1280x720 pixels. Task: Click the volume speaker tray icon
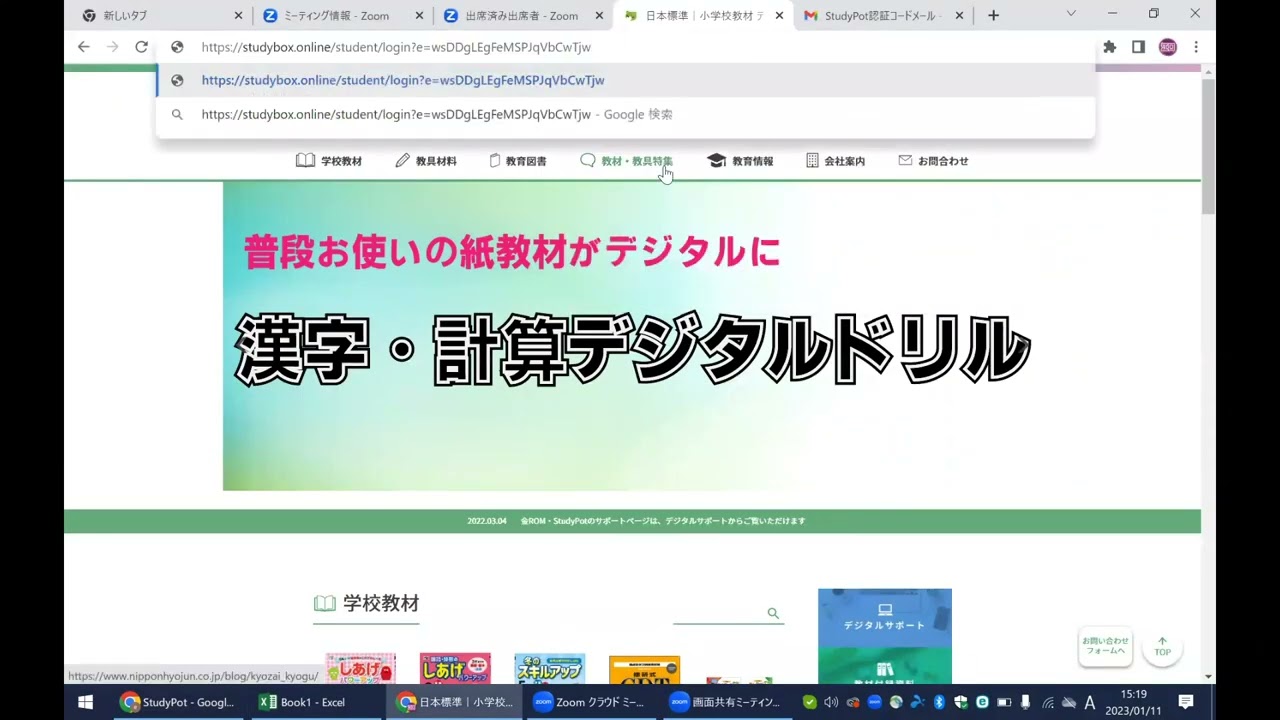(831, 702)
